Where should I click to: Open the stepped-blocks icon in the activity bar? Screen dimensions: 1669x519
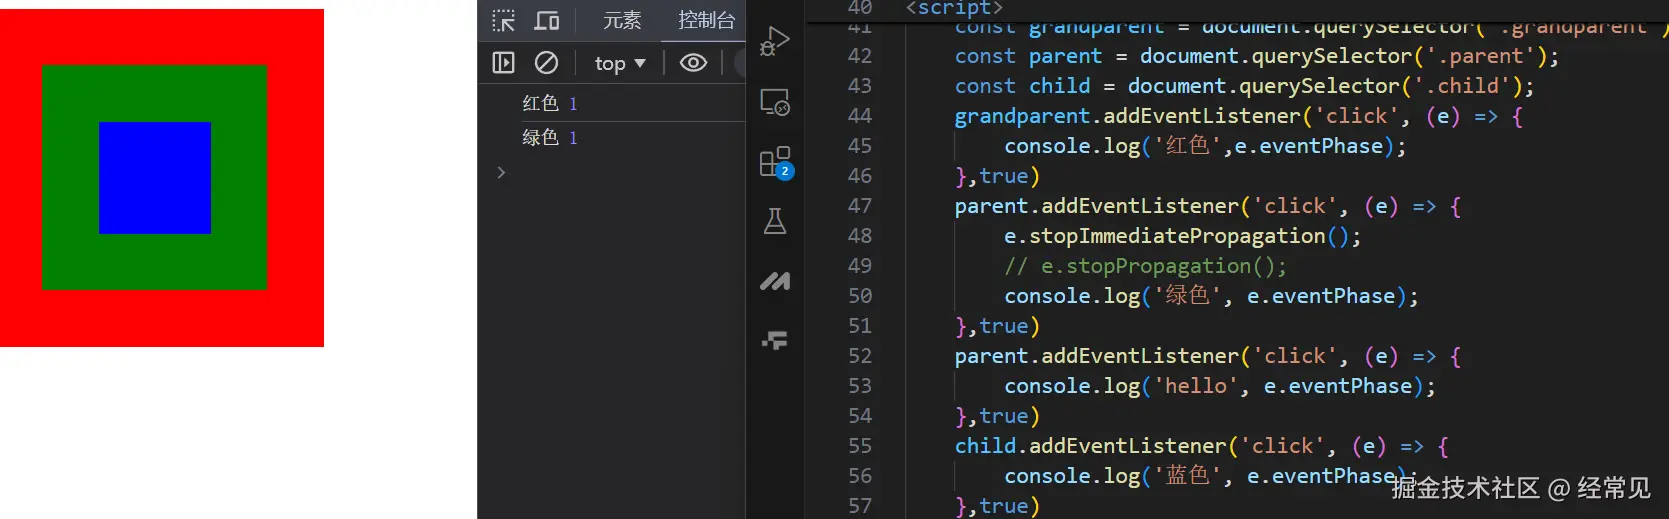(x=775, y=341)
